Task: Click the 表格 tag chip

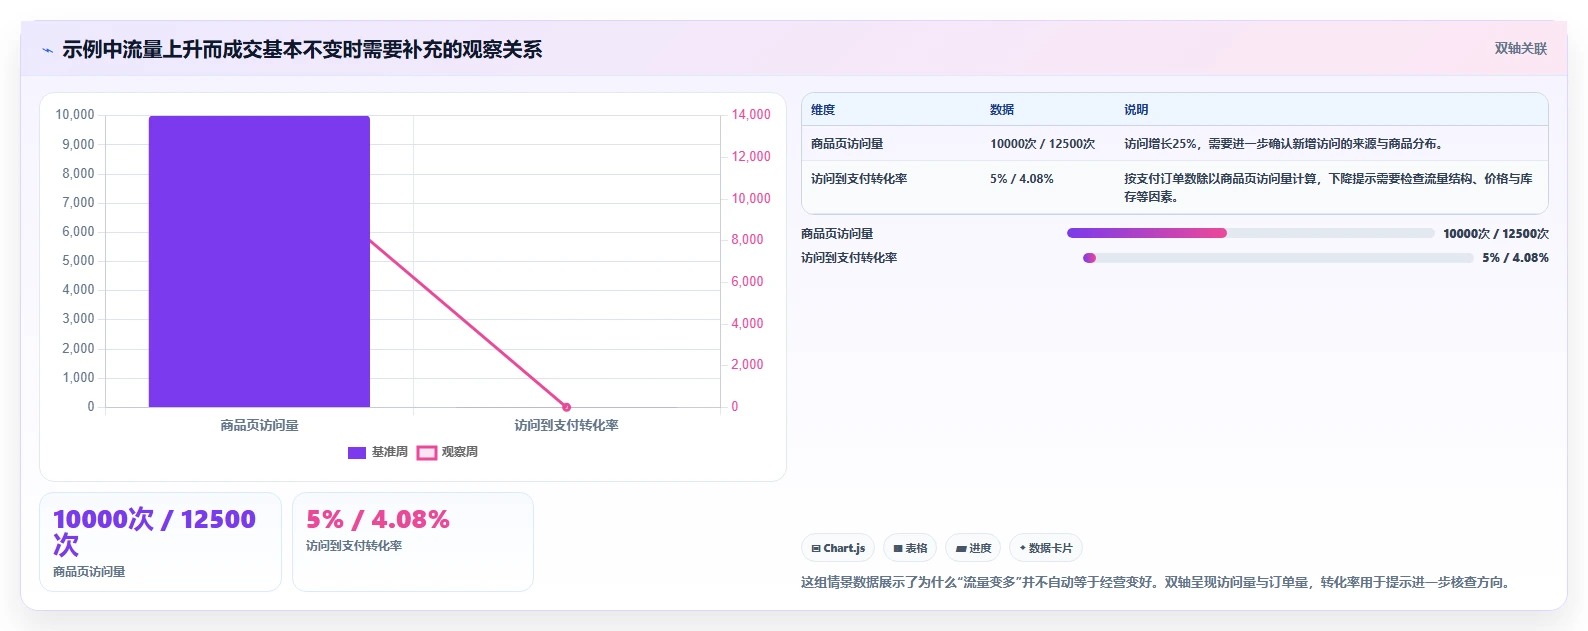Action: tap(910, 548)
